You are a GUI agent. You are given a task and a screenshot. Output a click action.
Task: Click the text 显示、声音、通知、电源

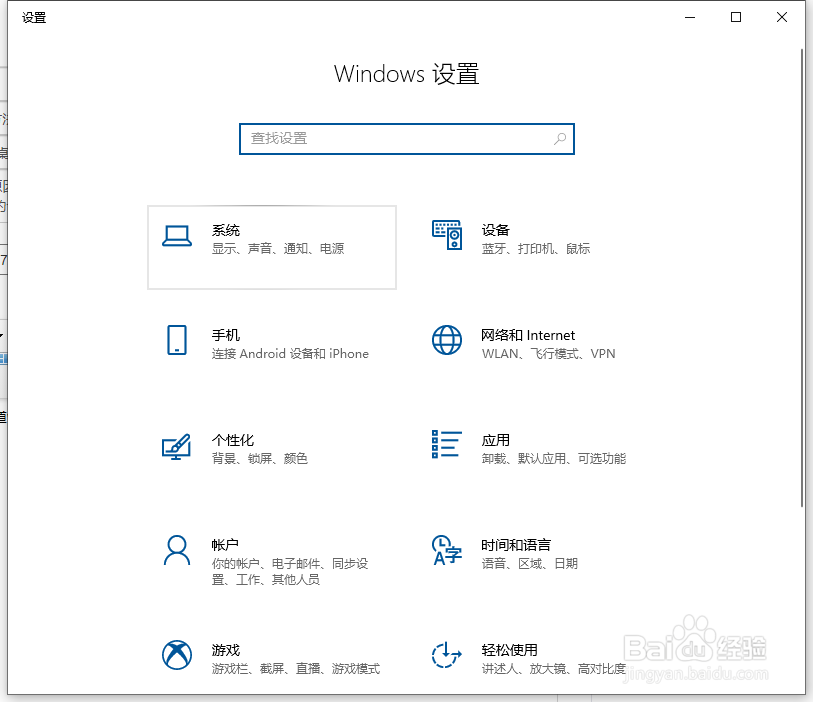tap(278, 249)
